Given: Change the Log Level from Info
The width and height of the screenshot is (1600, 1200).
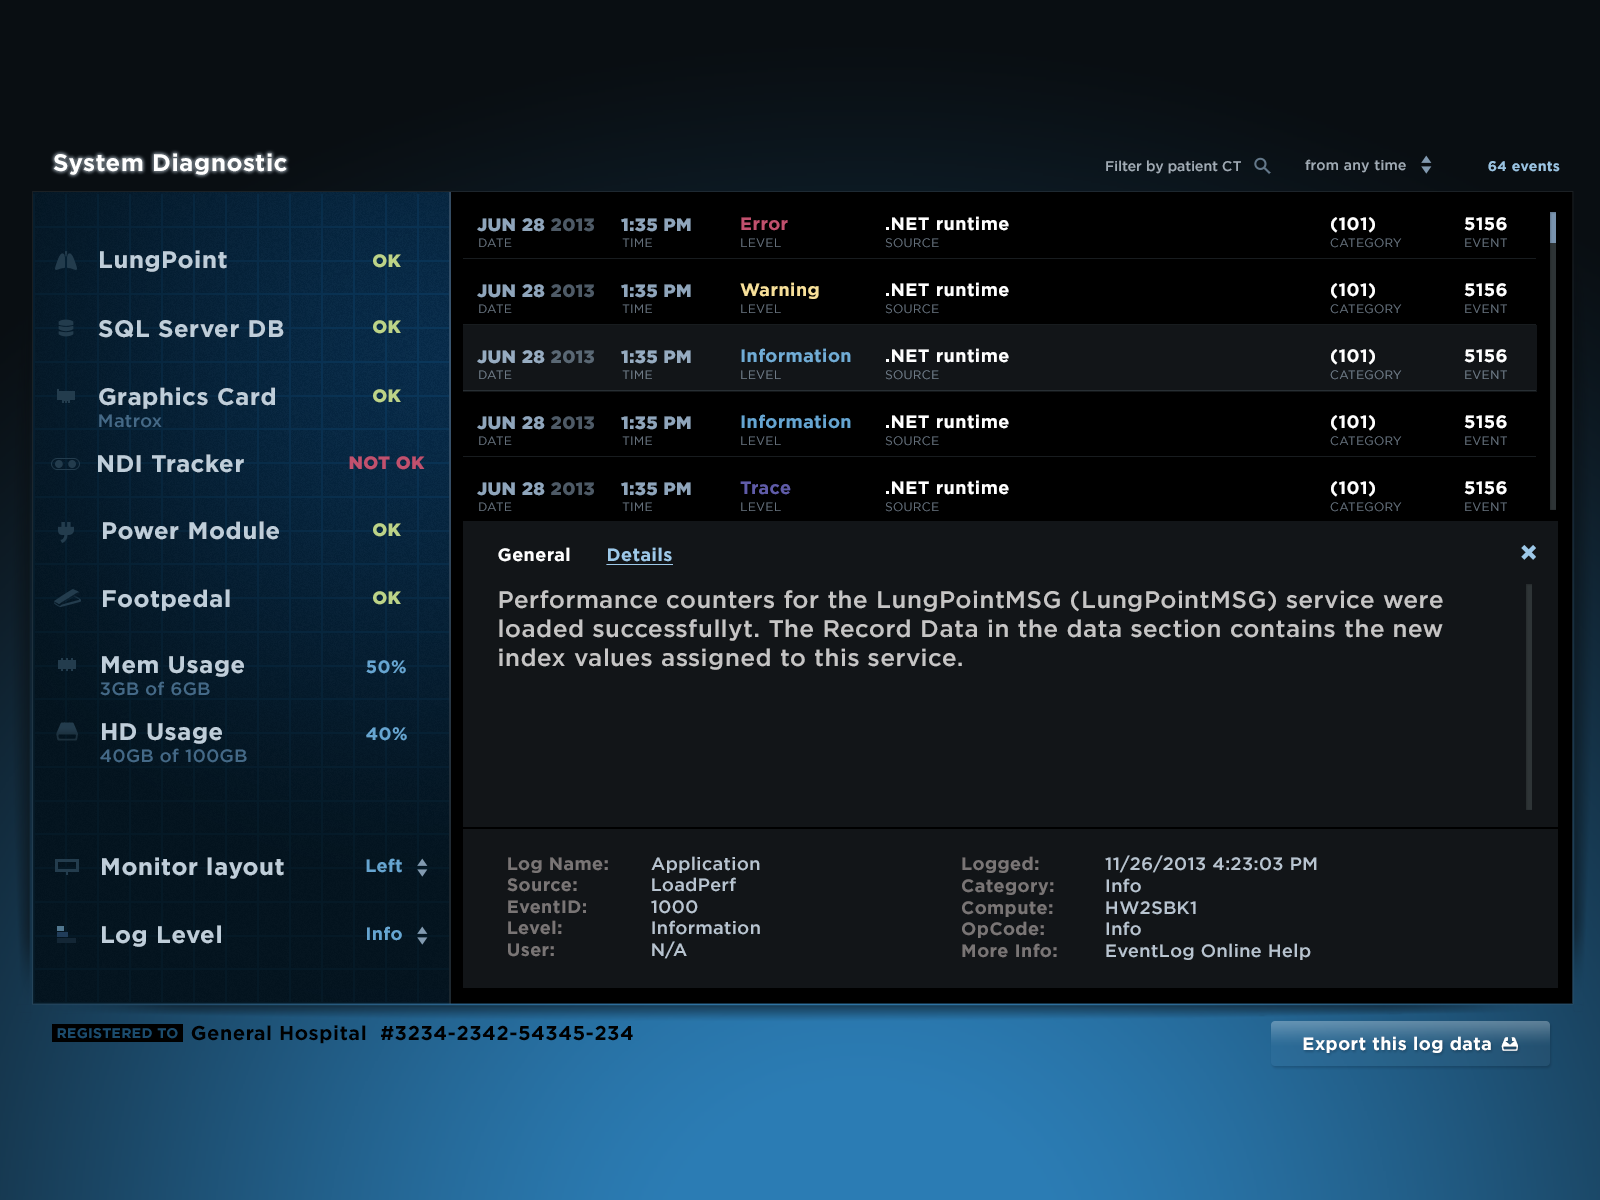Looking at the screenshot, I should tap(396, 934).
